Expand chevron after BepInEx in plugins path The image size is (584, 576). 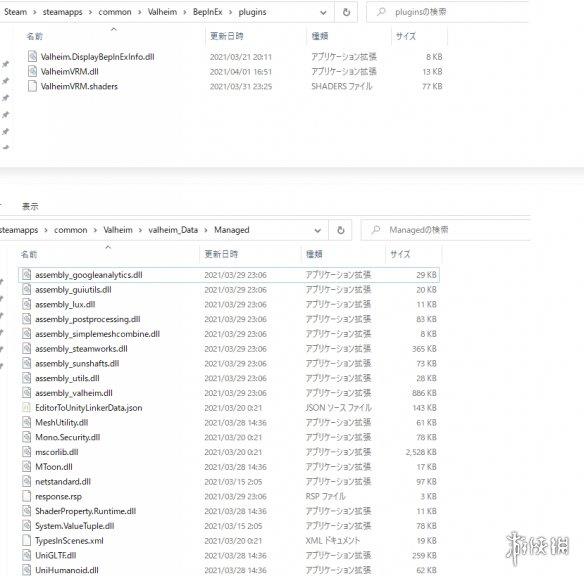pyautogui.click(x=231, y=12)
